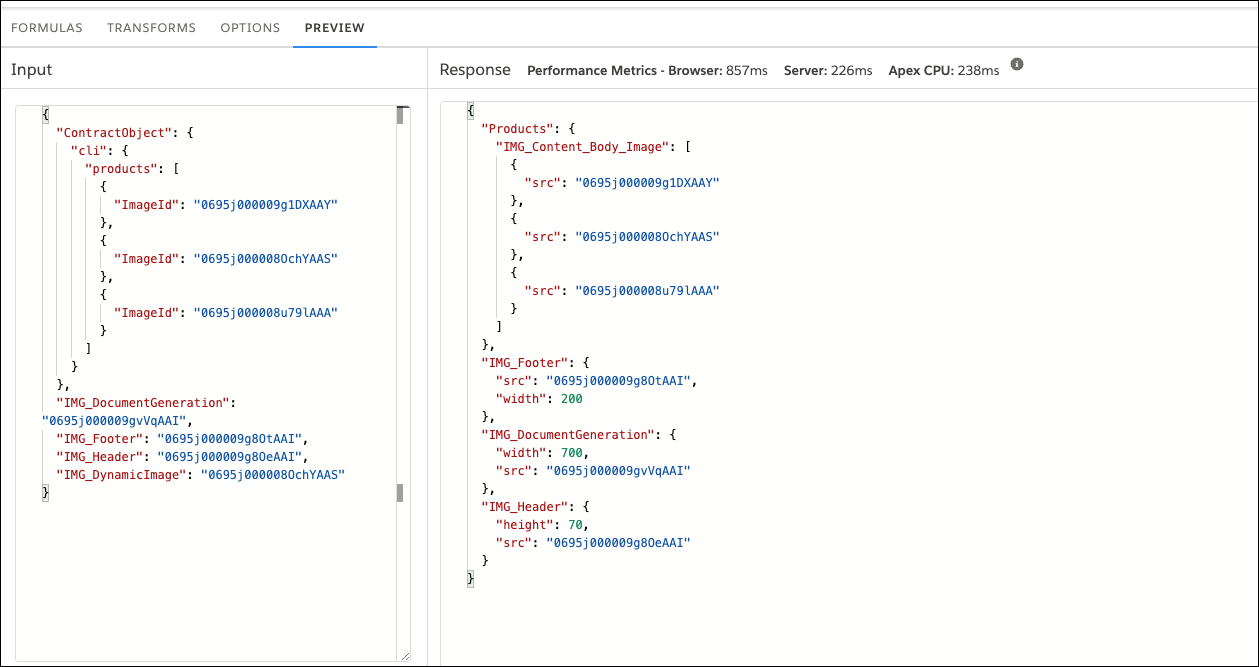The width and height of the screenshot is (1259, 667).
Task: Click the Input value "0695j000009gvVqAAI"
Action: 114,421
